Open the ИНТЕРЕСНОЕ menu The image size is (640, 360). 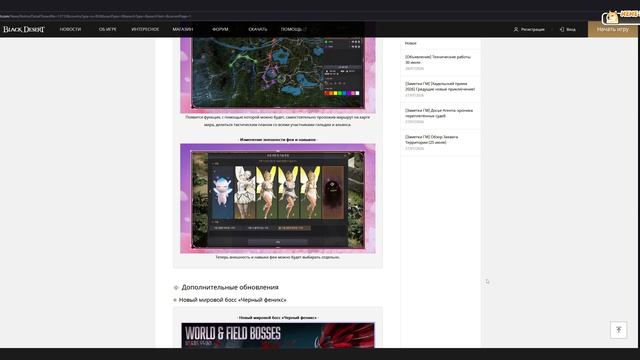(145, 29)
